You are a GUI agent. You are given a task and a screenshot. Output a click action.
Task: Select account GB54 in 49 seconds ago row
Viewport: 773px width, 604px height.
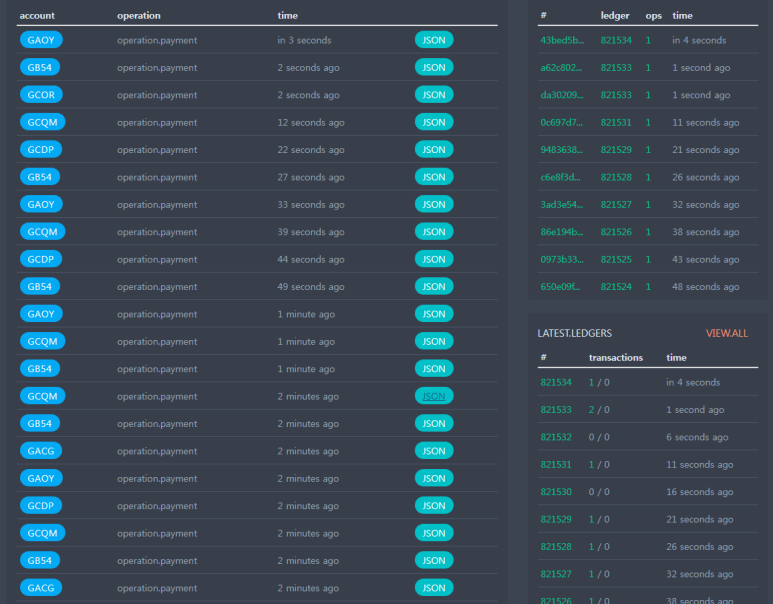[40, 286]
